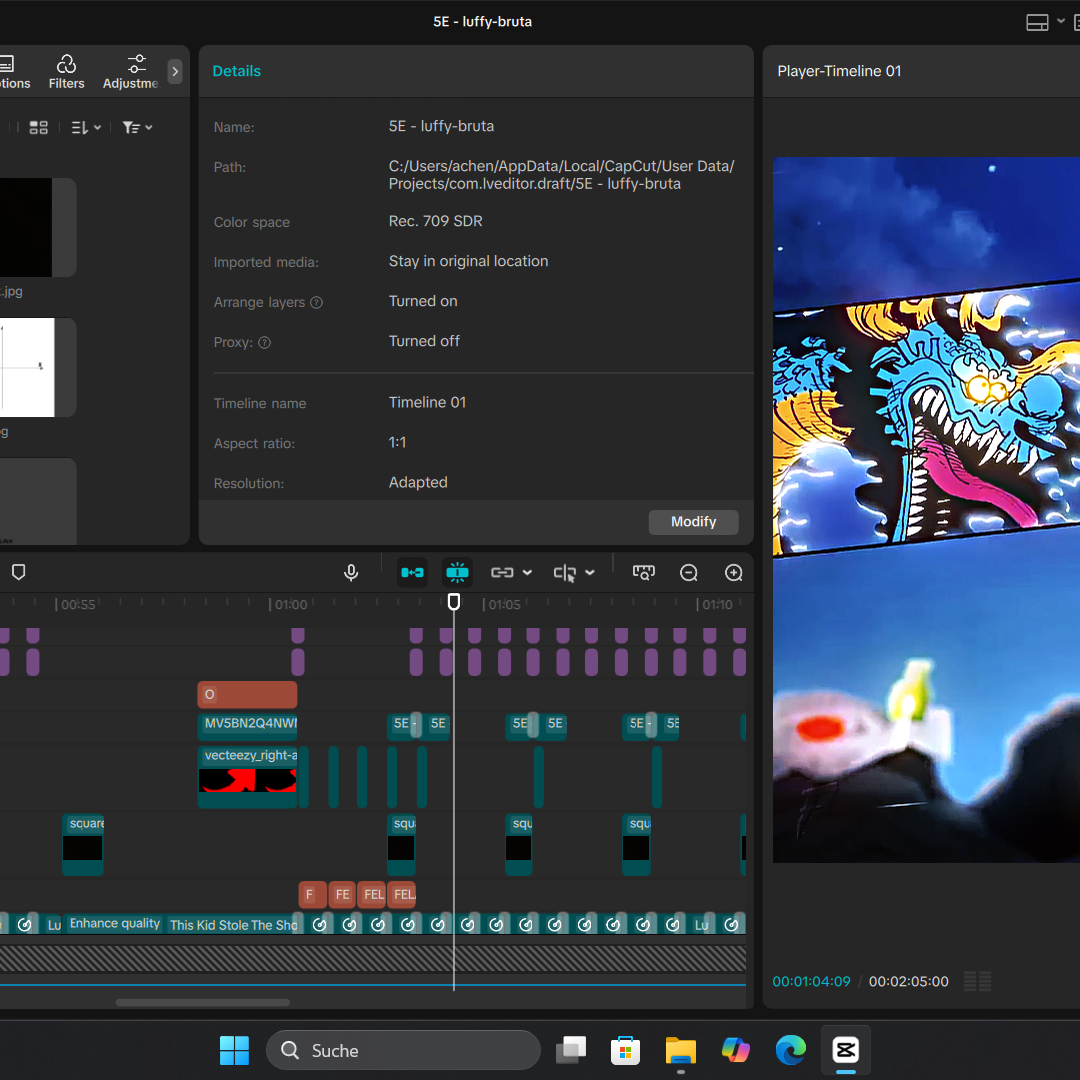Click the help icon next to Proxy

[264, 342]
